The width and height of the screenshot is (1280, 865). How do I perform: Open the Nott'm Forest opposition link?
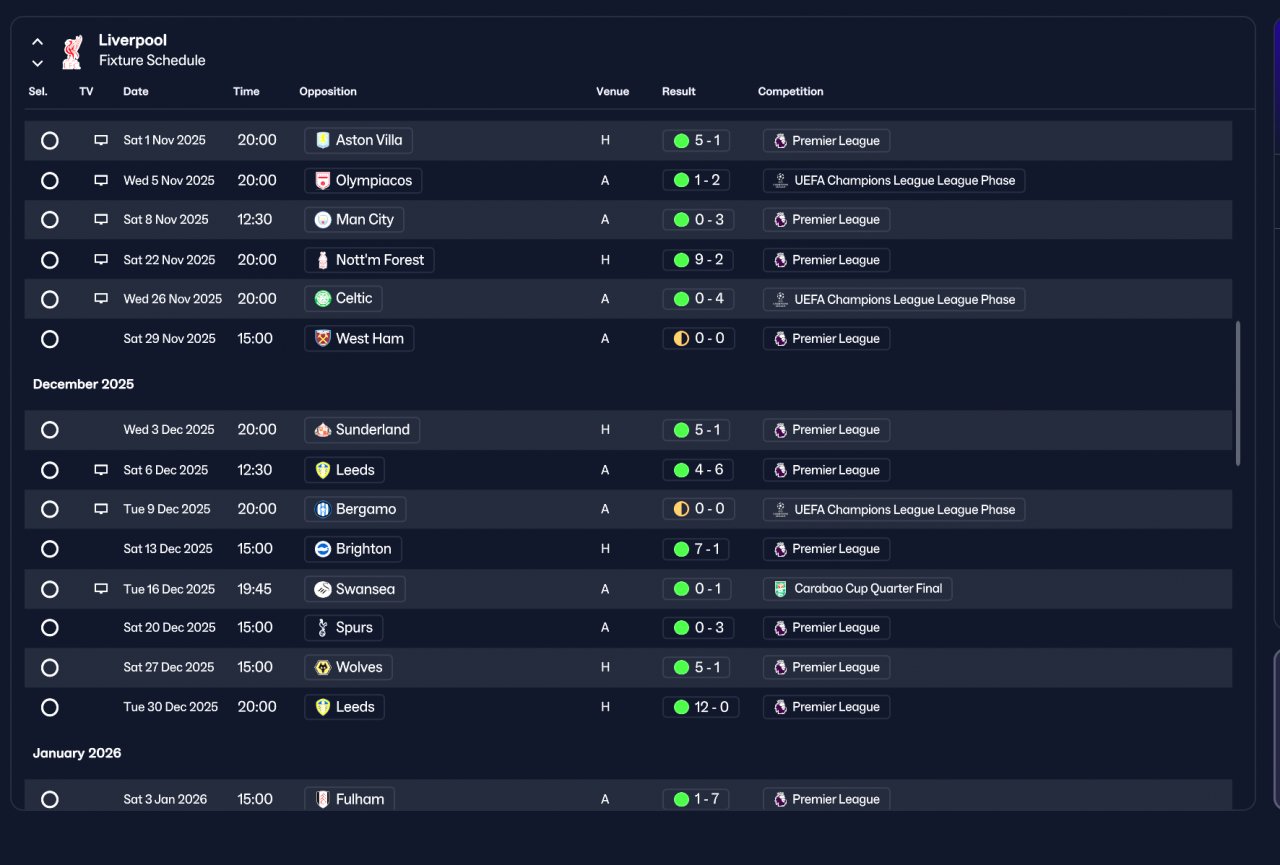(x=369, y=260)
